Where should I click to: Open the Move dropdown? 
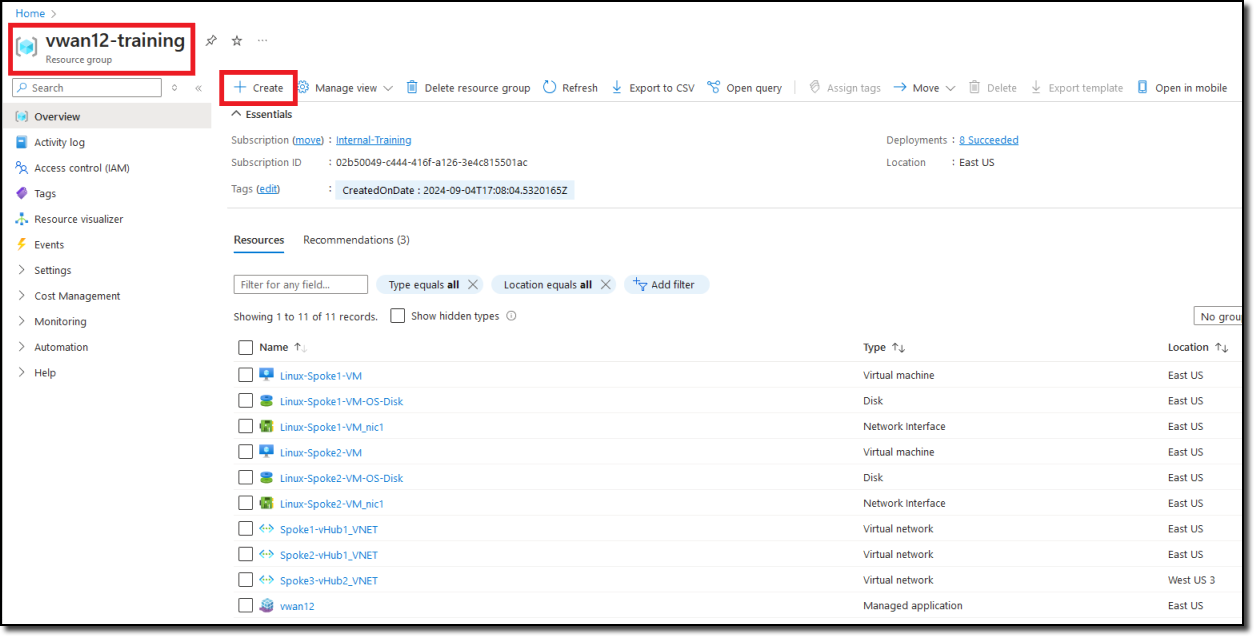tap(924, 88)
